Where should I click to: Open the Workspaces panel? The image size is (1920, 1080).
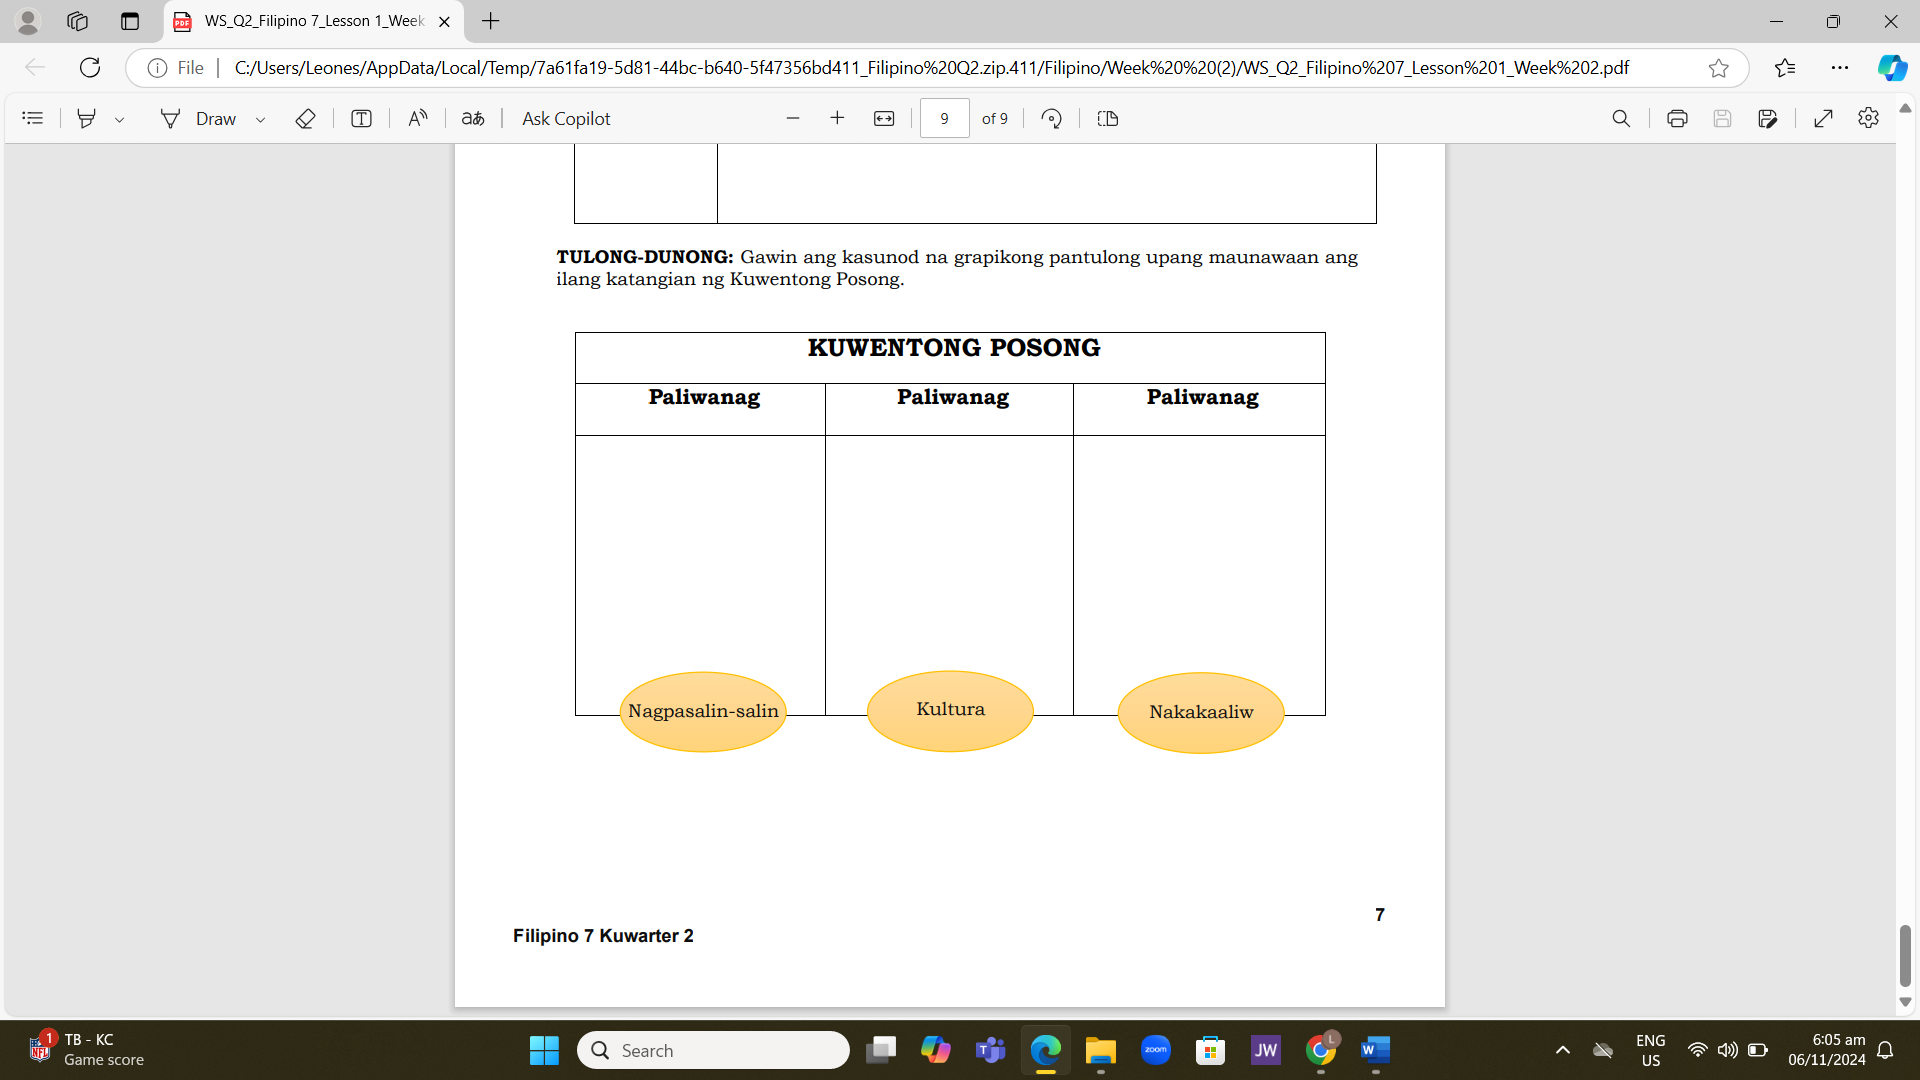pyautogui.click(x=77, y=21)
